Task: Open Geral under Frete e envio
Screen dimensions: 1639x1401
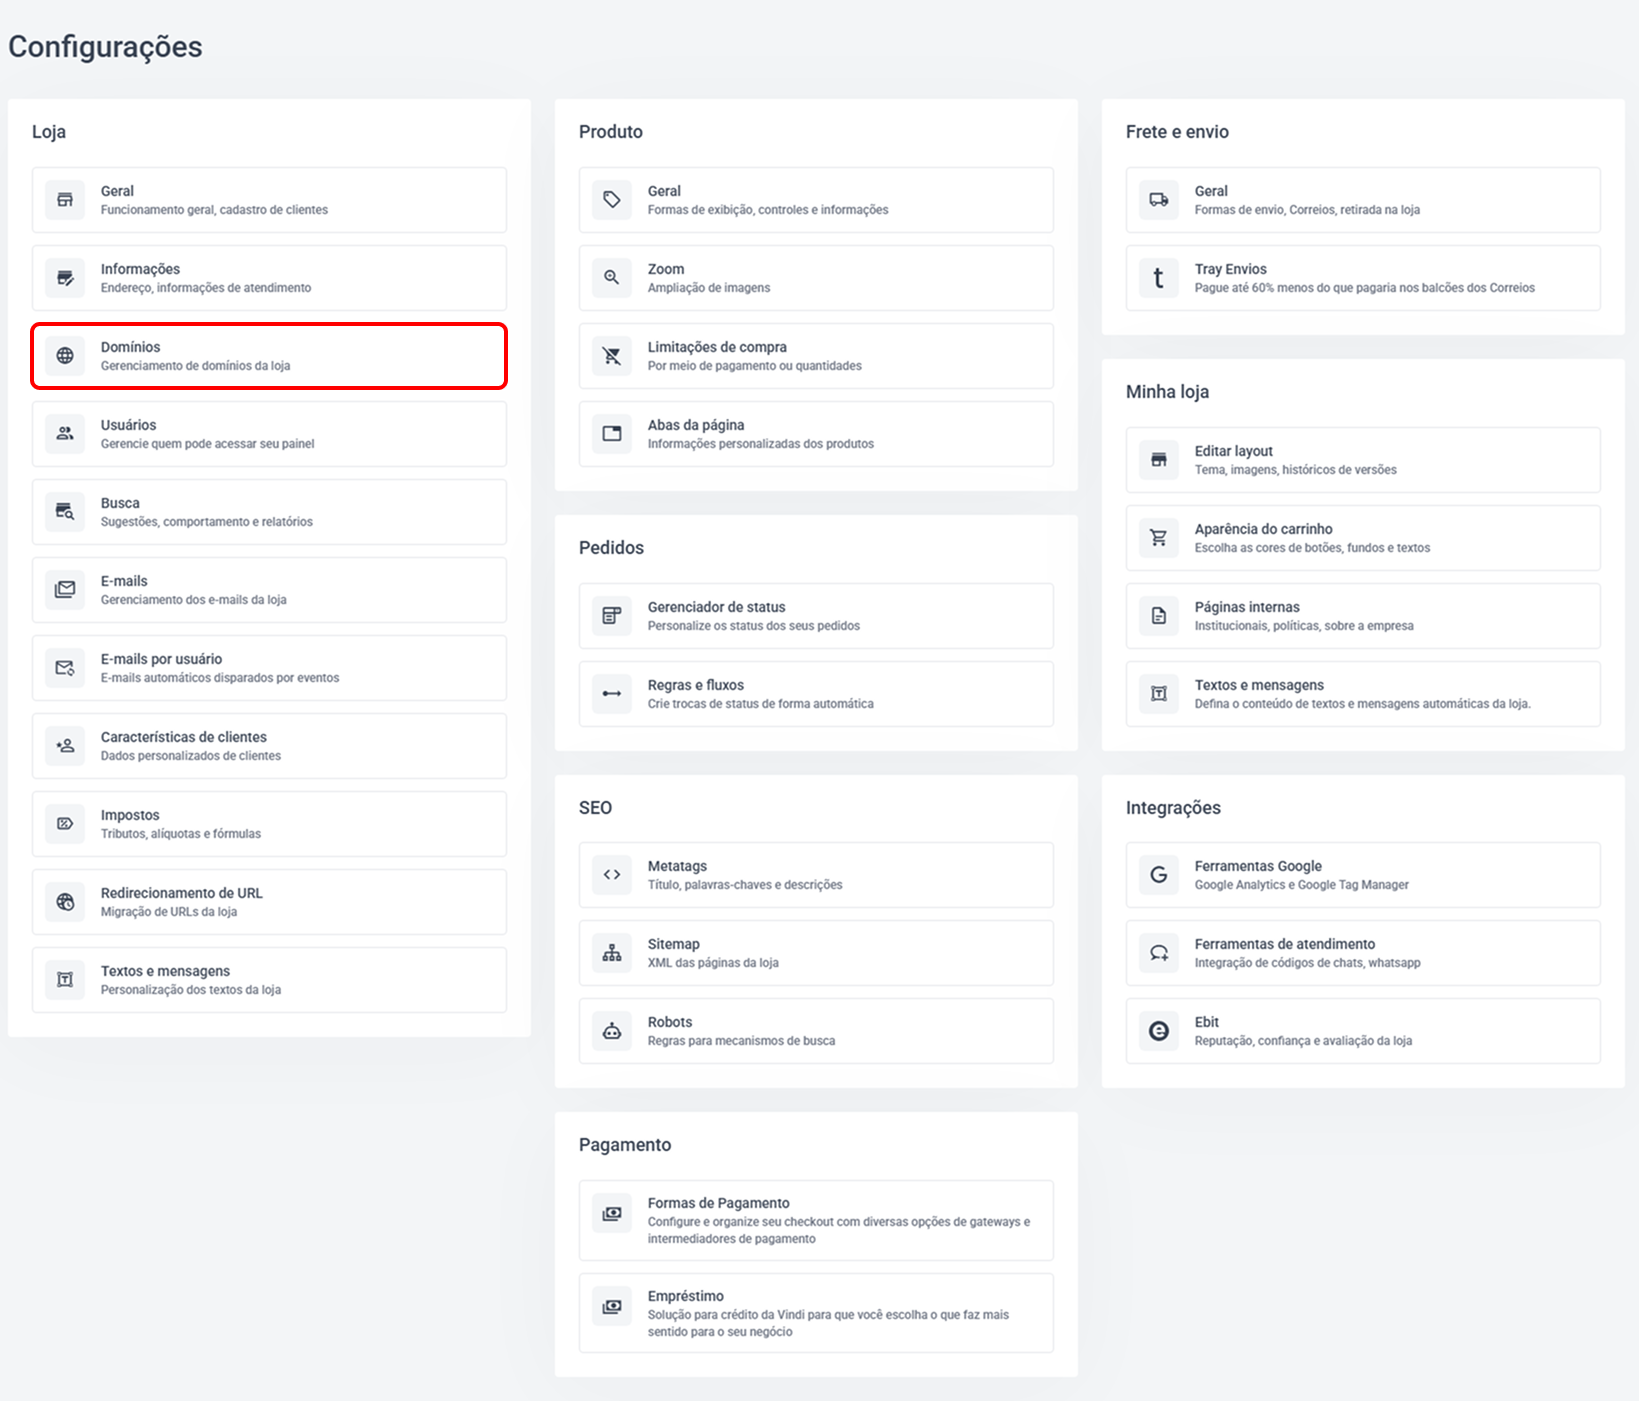Action: pyautogui.click(x=1363, y=200)
